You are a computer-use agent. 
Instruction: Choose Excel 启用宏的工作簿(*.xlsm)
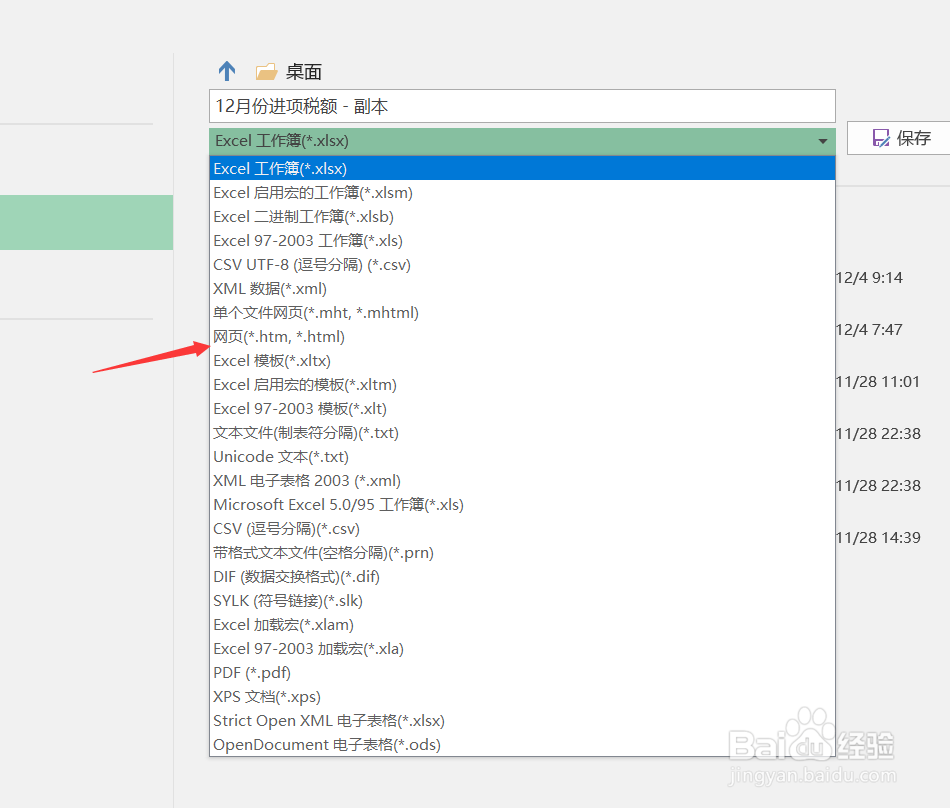pos(522,193)
